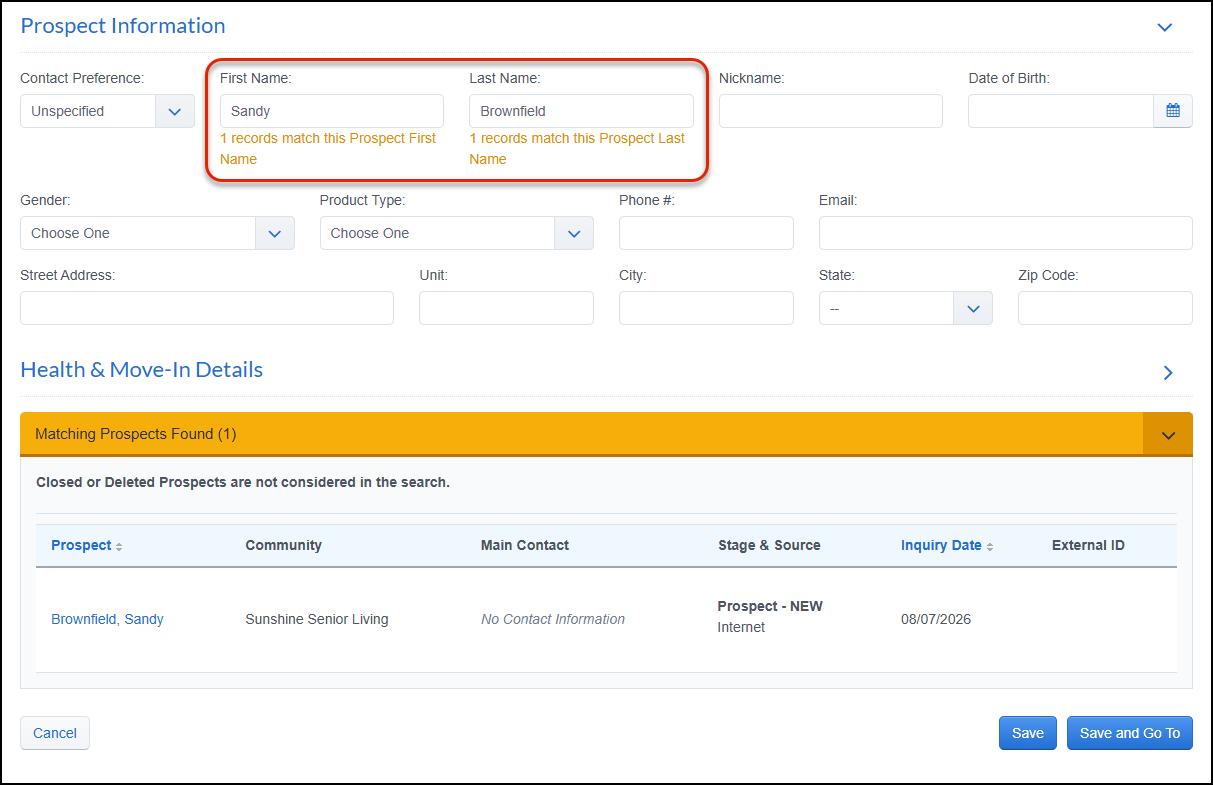The width and height of the screenshot is (1213, 785).
Task: Click the Closed or Deleted Prospects notice
Action: pyautogui.click(x=243, y=483)
